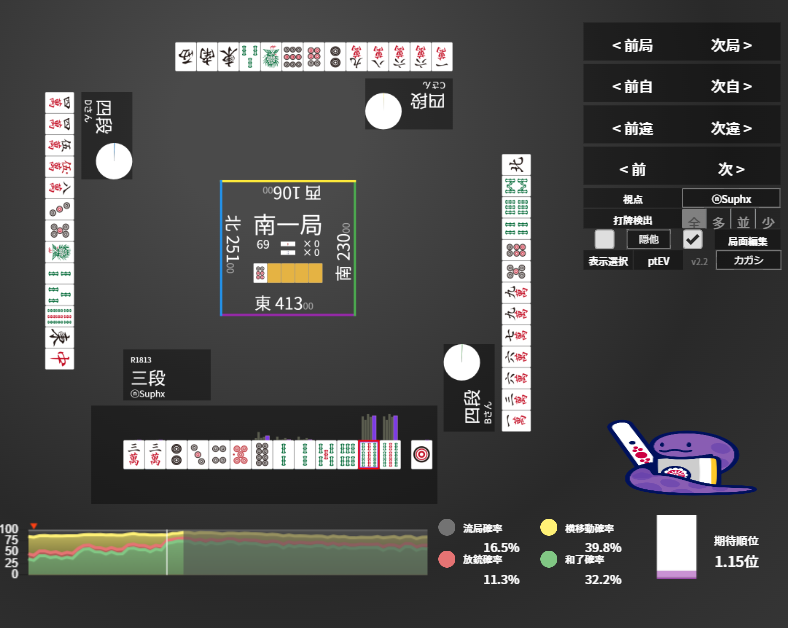Image resolution: width=788 pixels, height=628 pixels.
Task: Click left player Dさん's round pie indicator
Action: pyautogui.click(x=114, y=161)
